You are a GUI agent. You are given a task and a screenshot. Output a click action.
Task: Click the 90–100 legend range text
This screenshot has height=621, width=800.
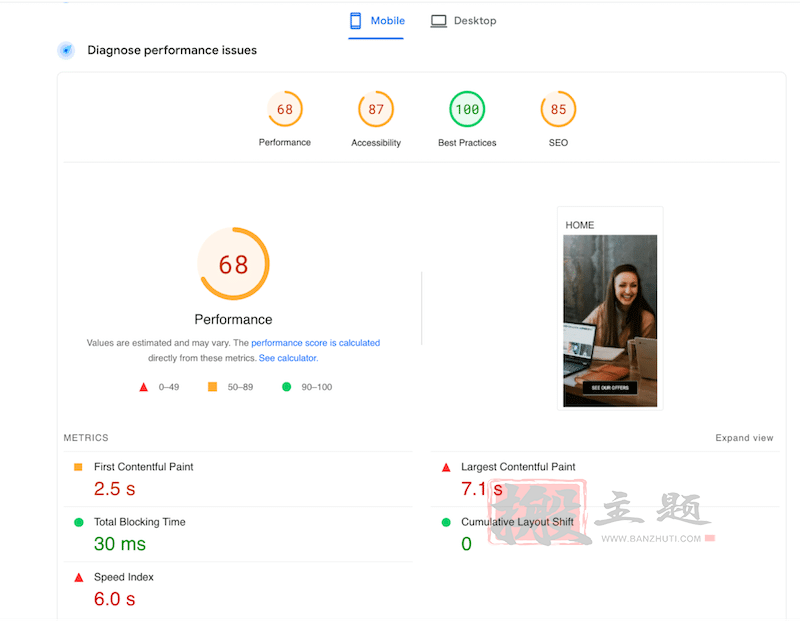pyautogui.click(x=317, y=387)
